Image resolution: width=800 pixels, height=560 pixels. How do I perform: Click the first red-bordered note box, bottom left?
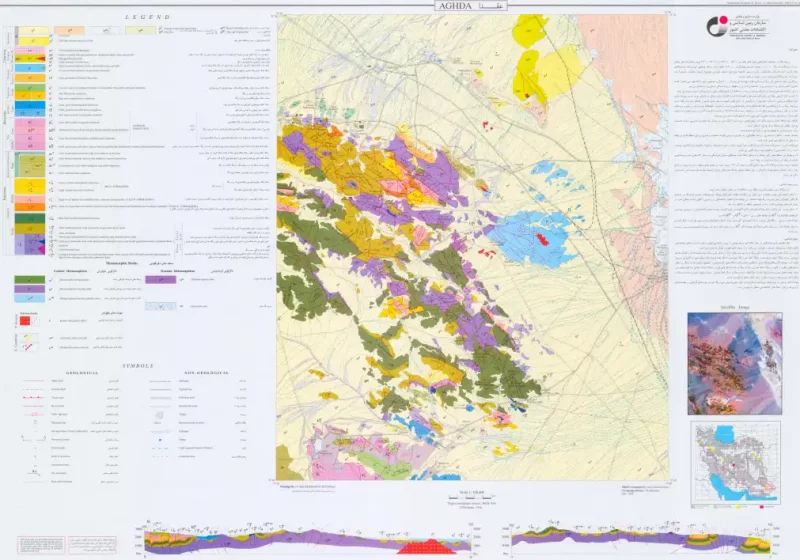click(x=41, y=545)
